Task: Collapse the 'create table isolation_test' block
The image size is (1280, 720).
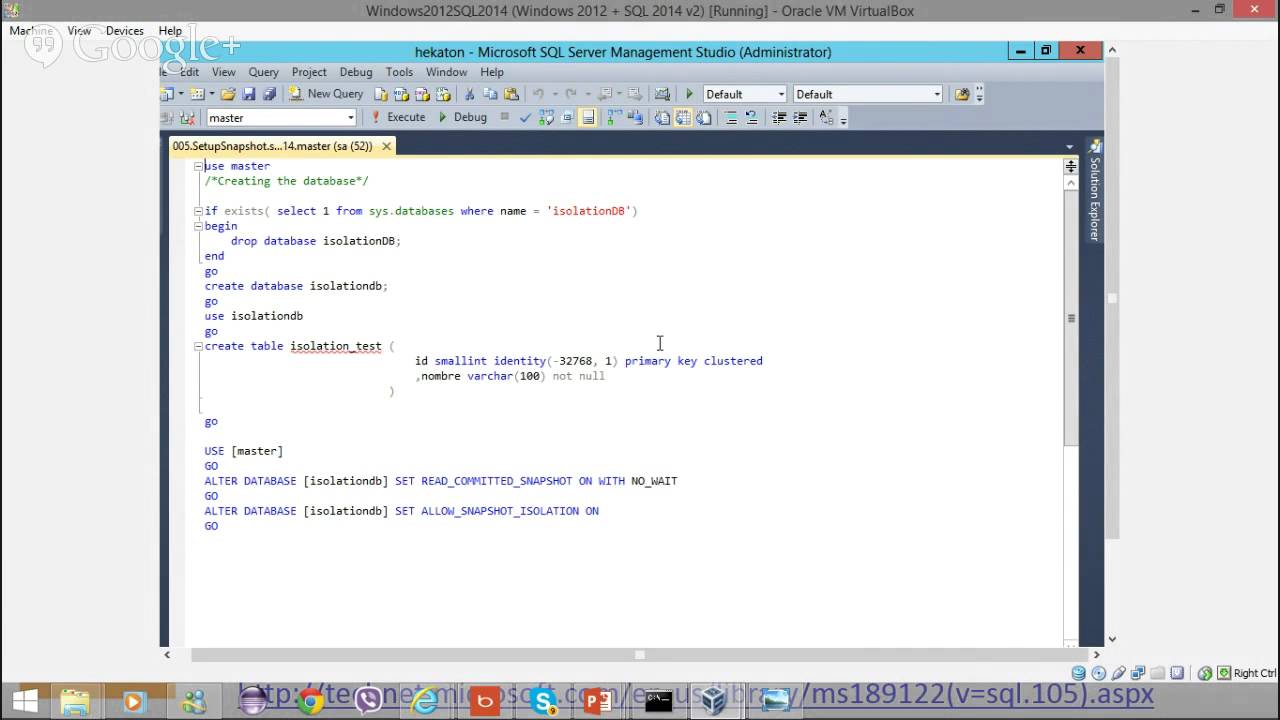Action: (x=198, y=346)
